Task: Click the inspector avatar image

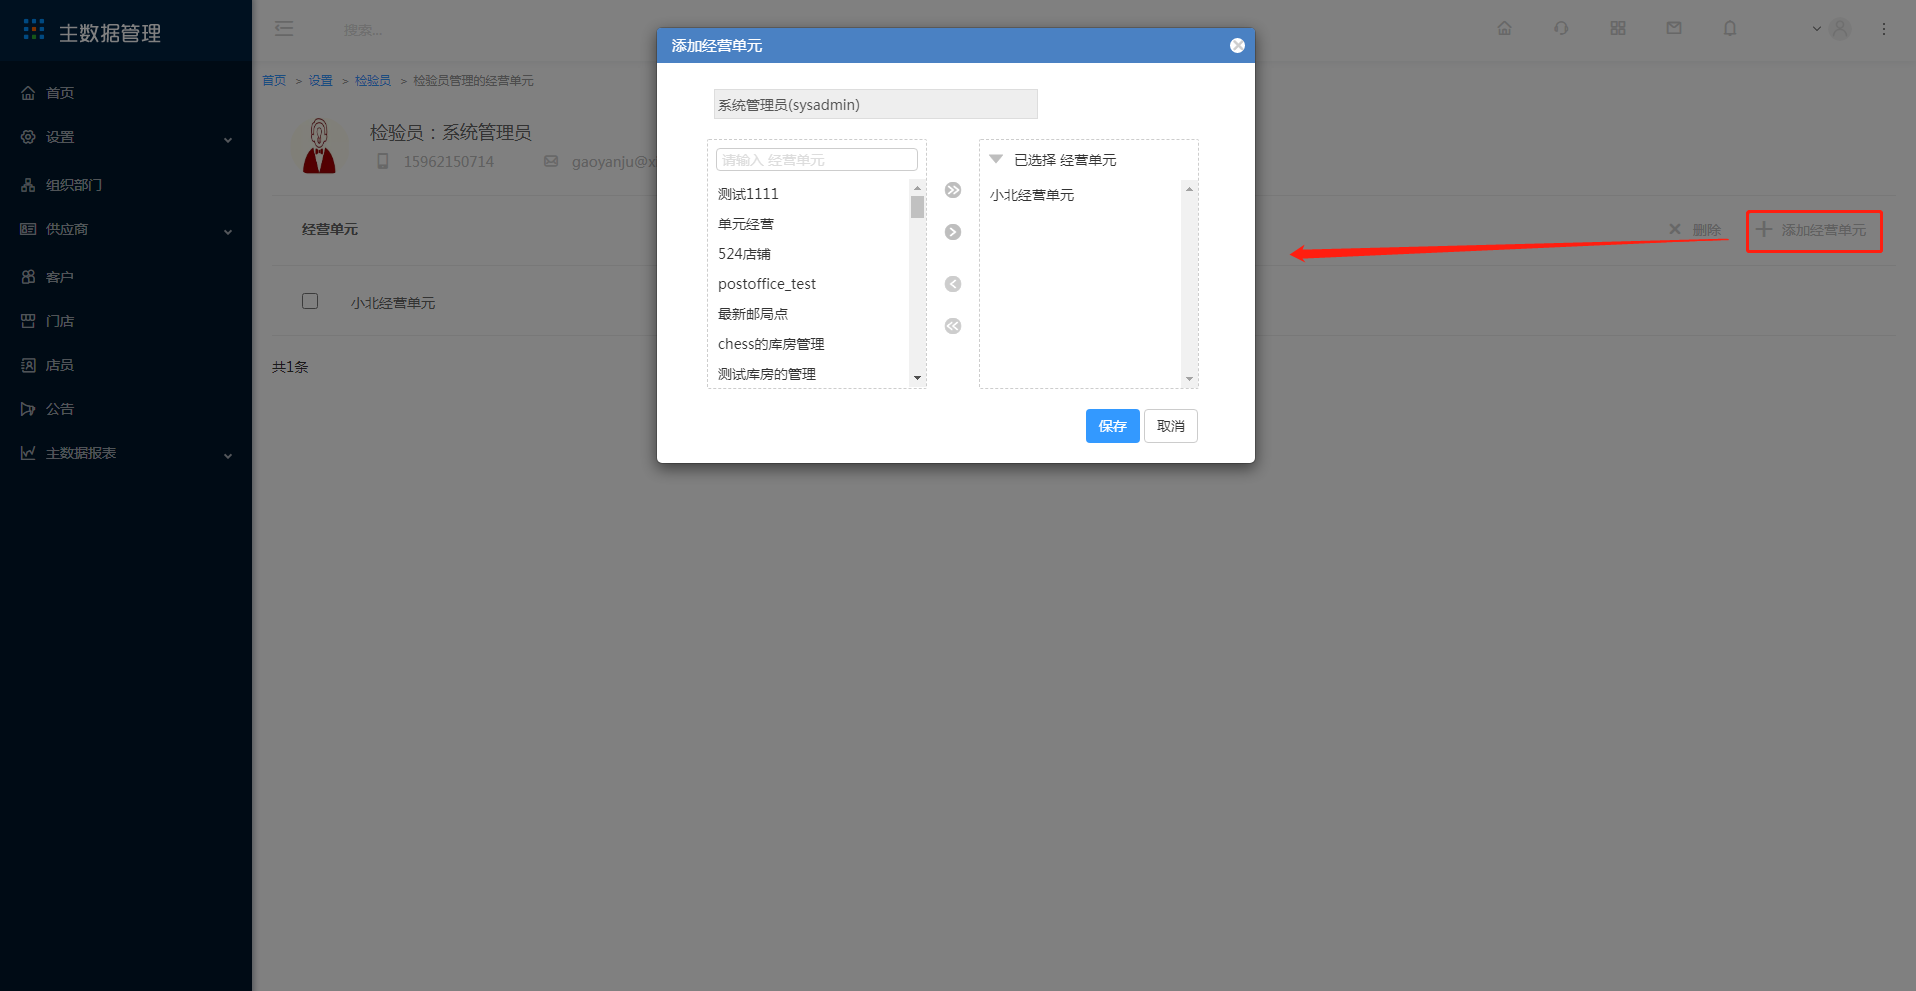Action: 319,146
